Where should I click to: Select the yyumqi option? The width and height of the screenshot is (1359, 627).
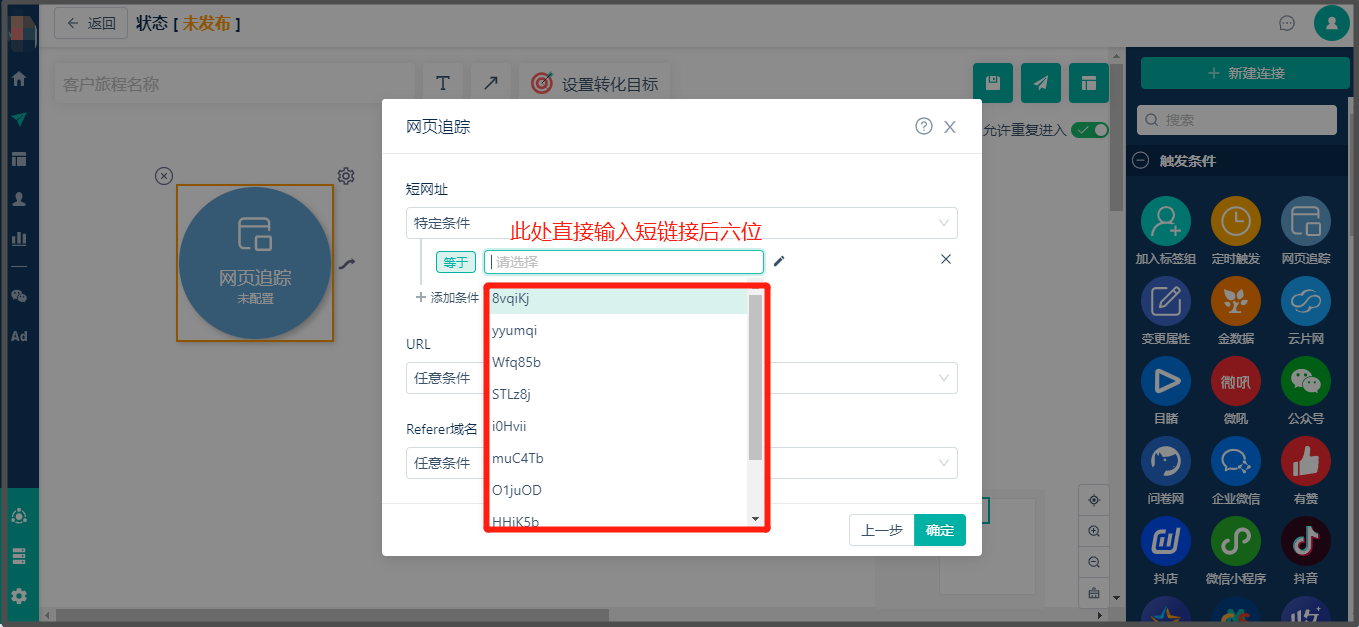[x=618, y=330]
